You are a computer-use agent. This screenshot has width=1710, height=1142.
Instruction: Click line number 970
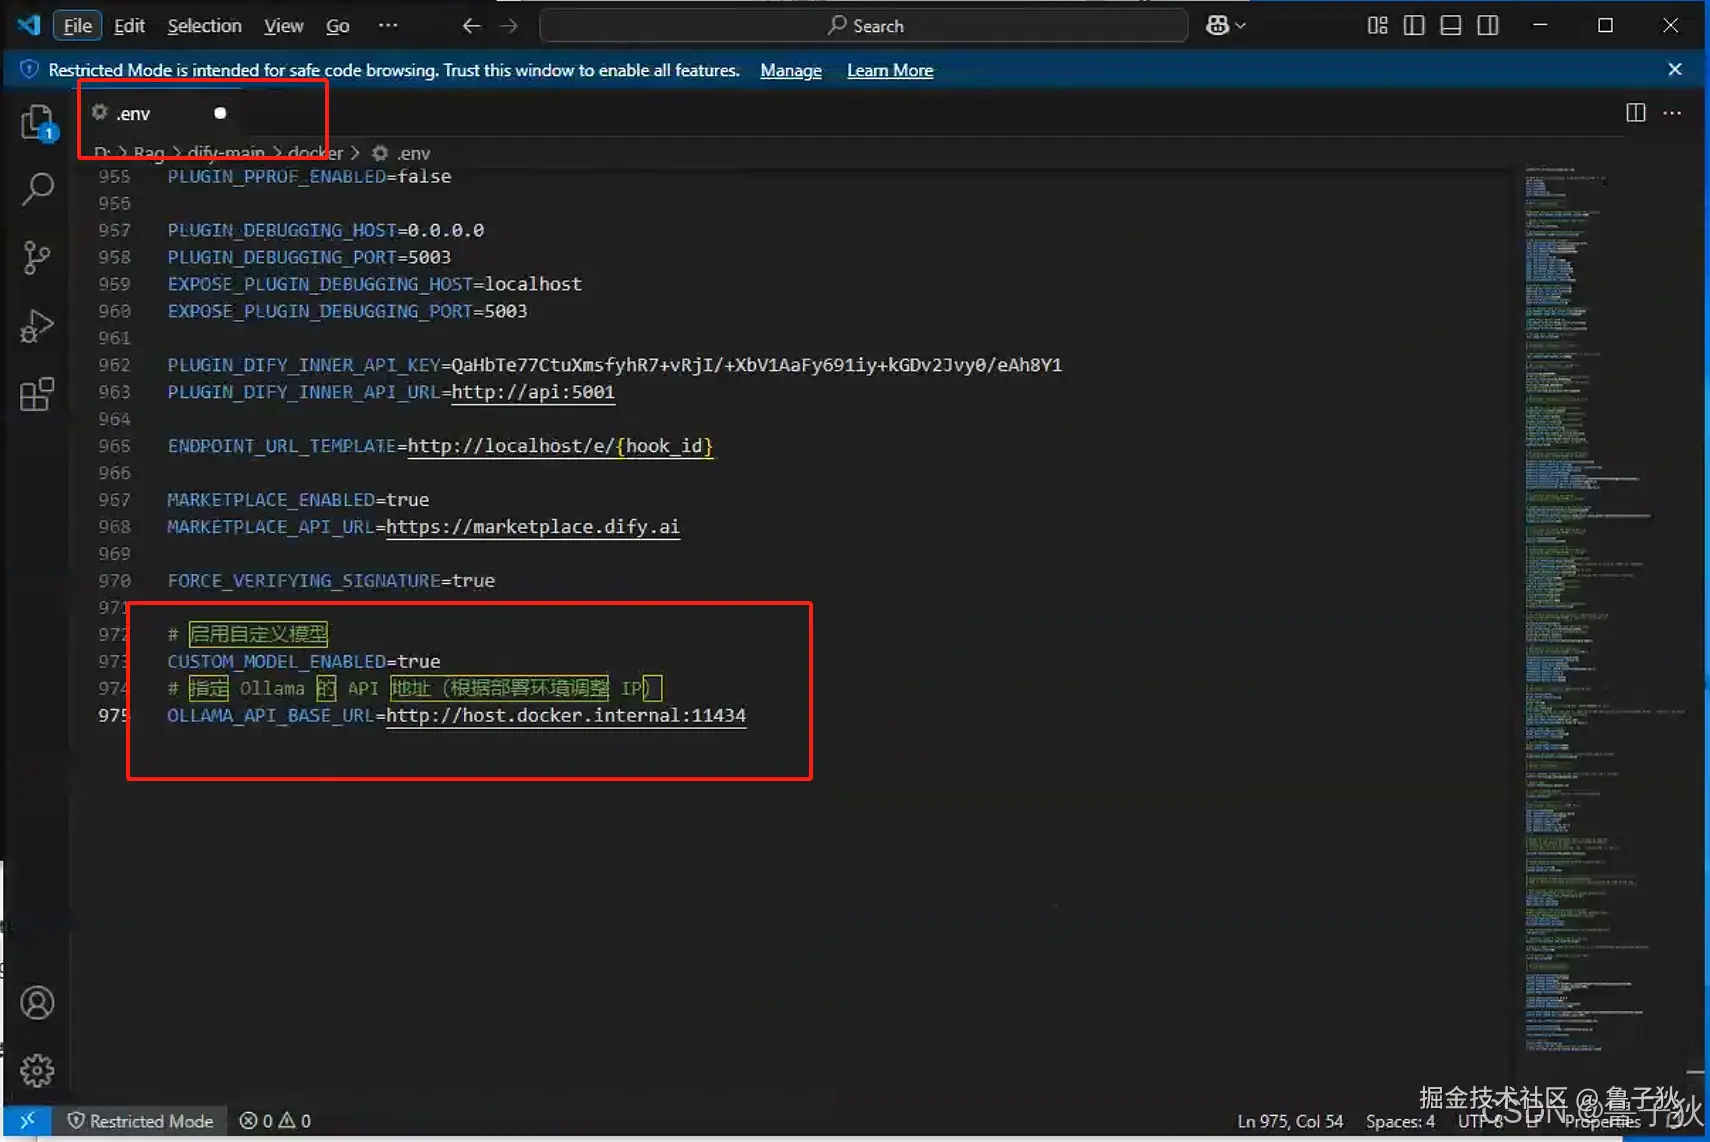click(x=114, y=581)
